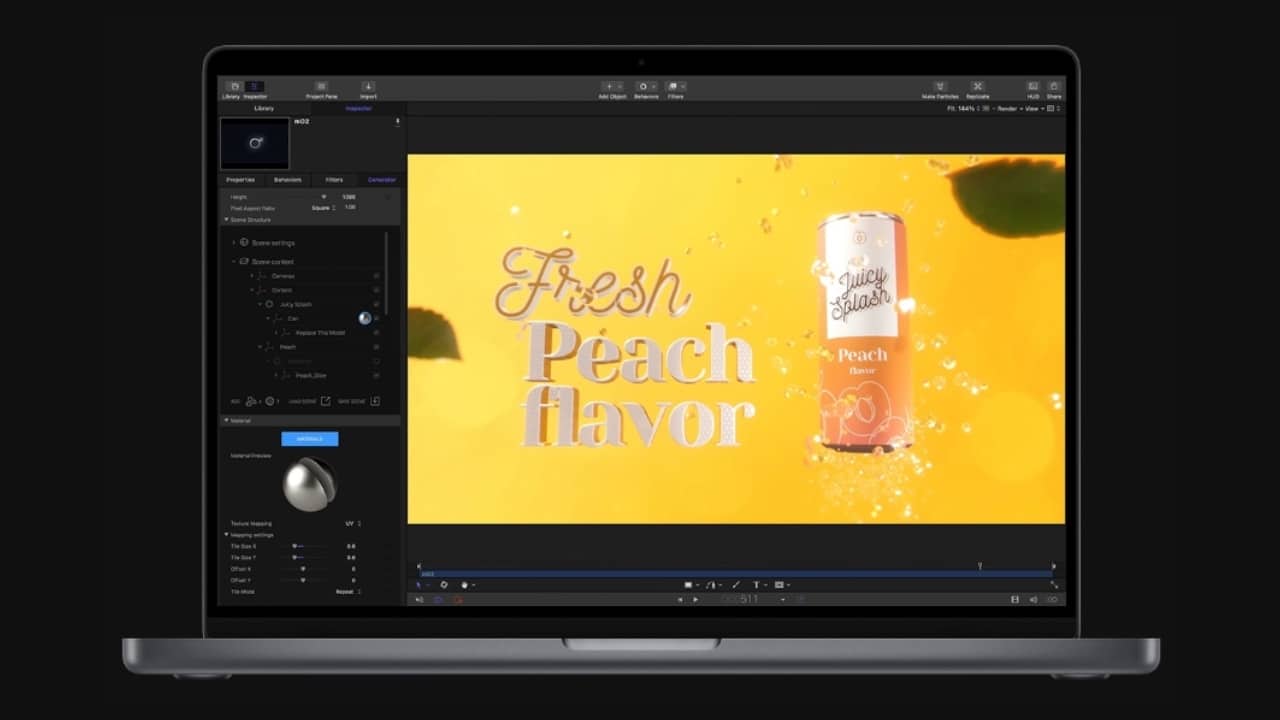Viewport: 1280px width, 720px height.
Task: Toggle audio mute speaker icon
Action: (419, 600)
